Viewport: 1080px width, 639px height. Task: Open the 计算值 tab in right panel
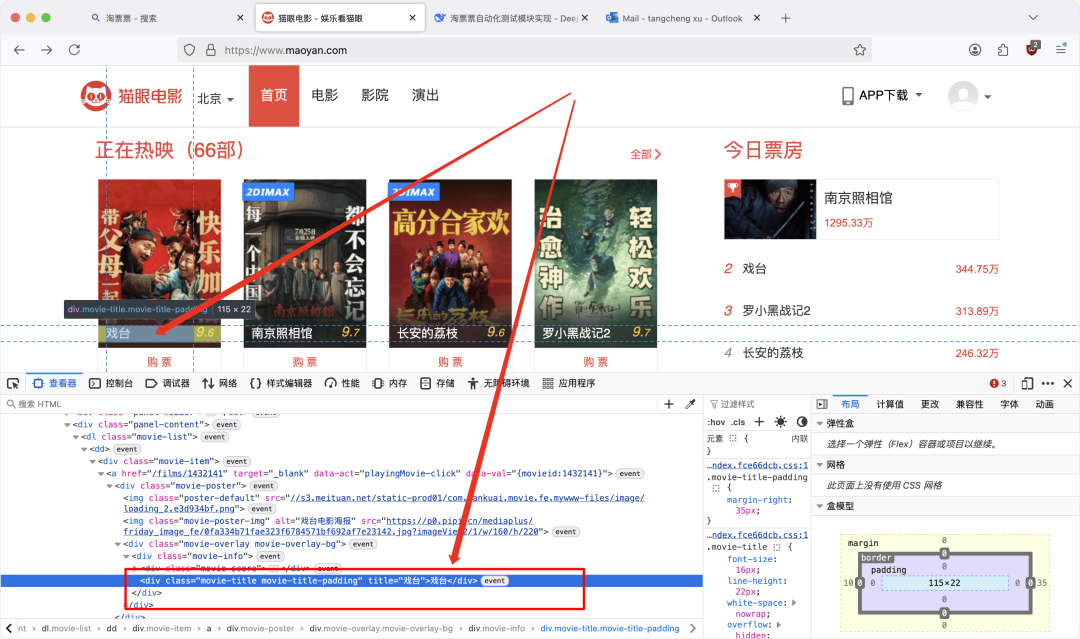pyautogui.click(x=889, y=403)
